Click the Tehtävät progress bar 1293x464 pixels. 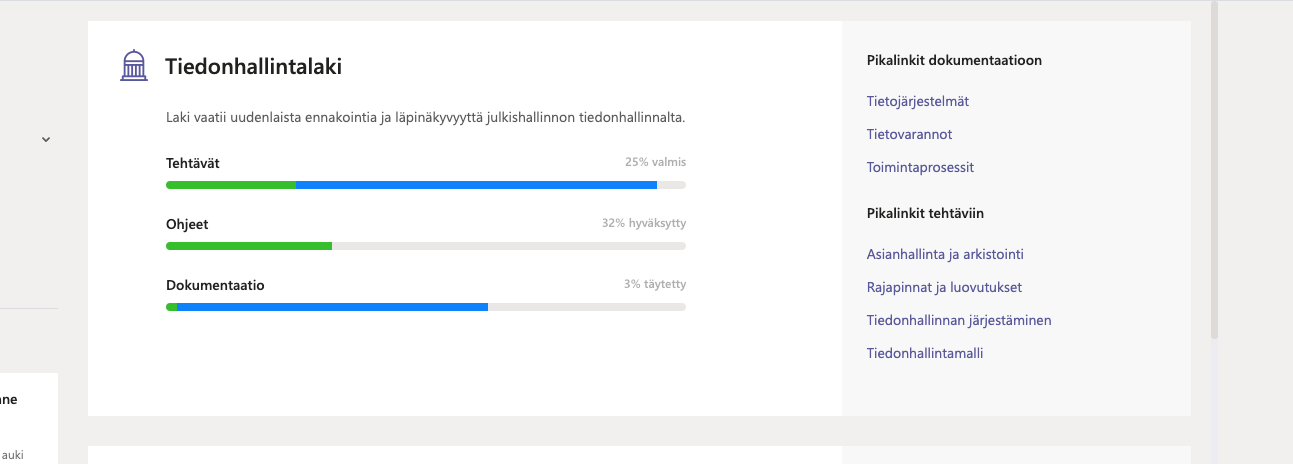tap(426, 185)
